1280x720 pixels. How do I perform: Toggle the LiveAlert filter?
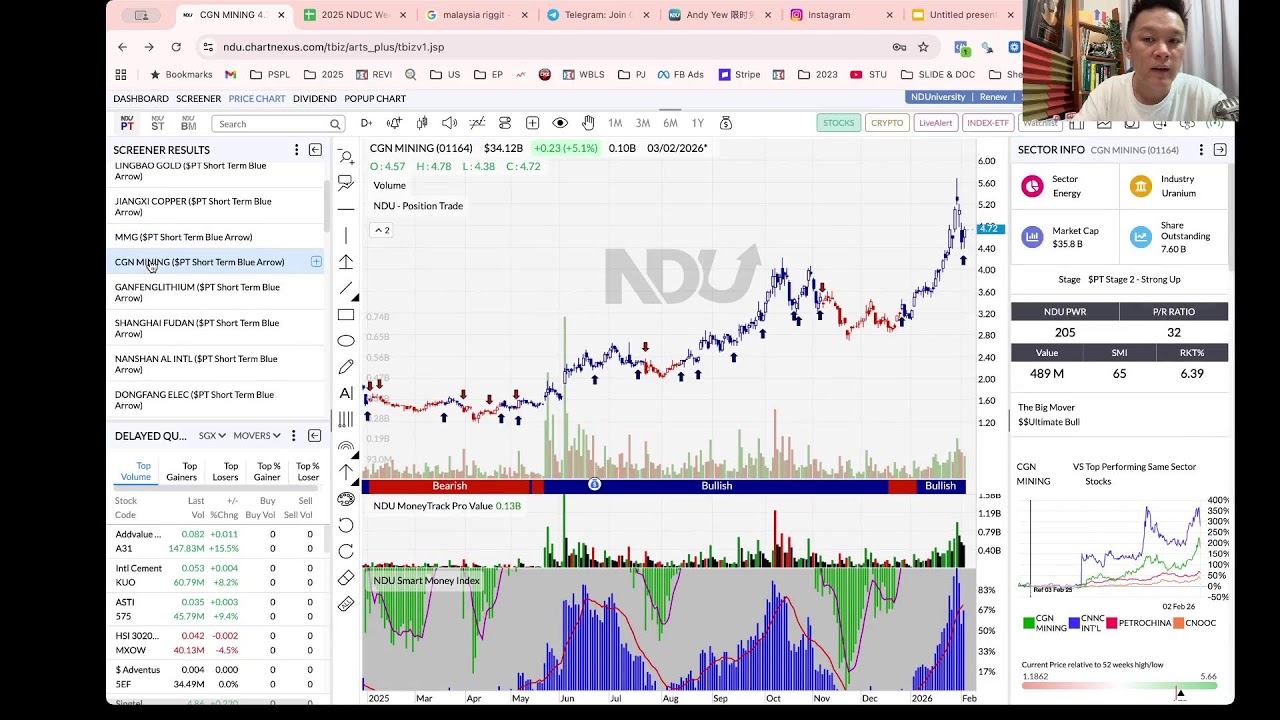point(936,123)
